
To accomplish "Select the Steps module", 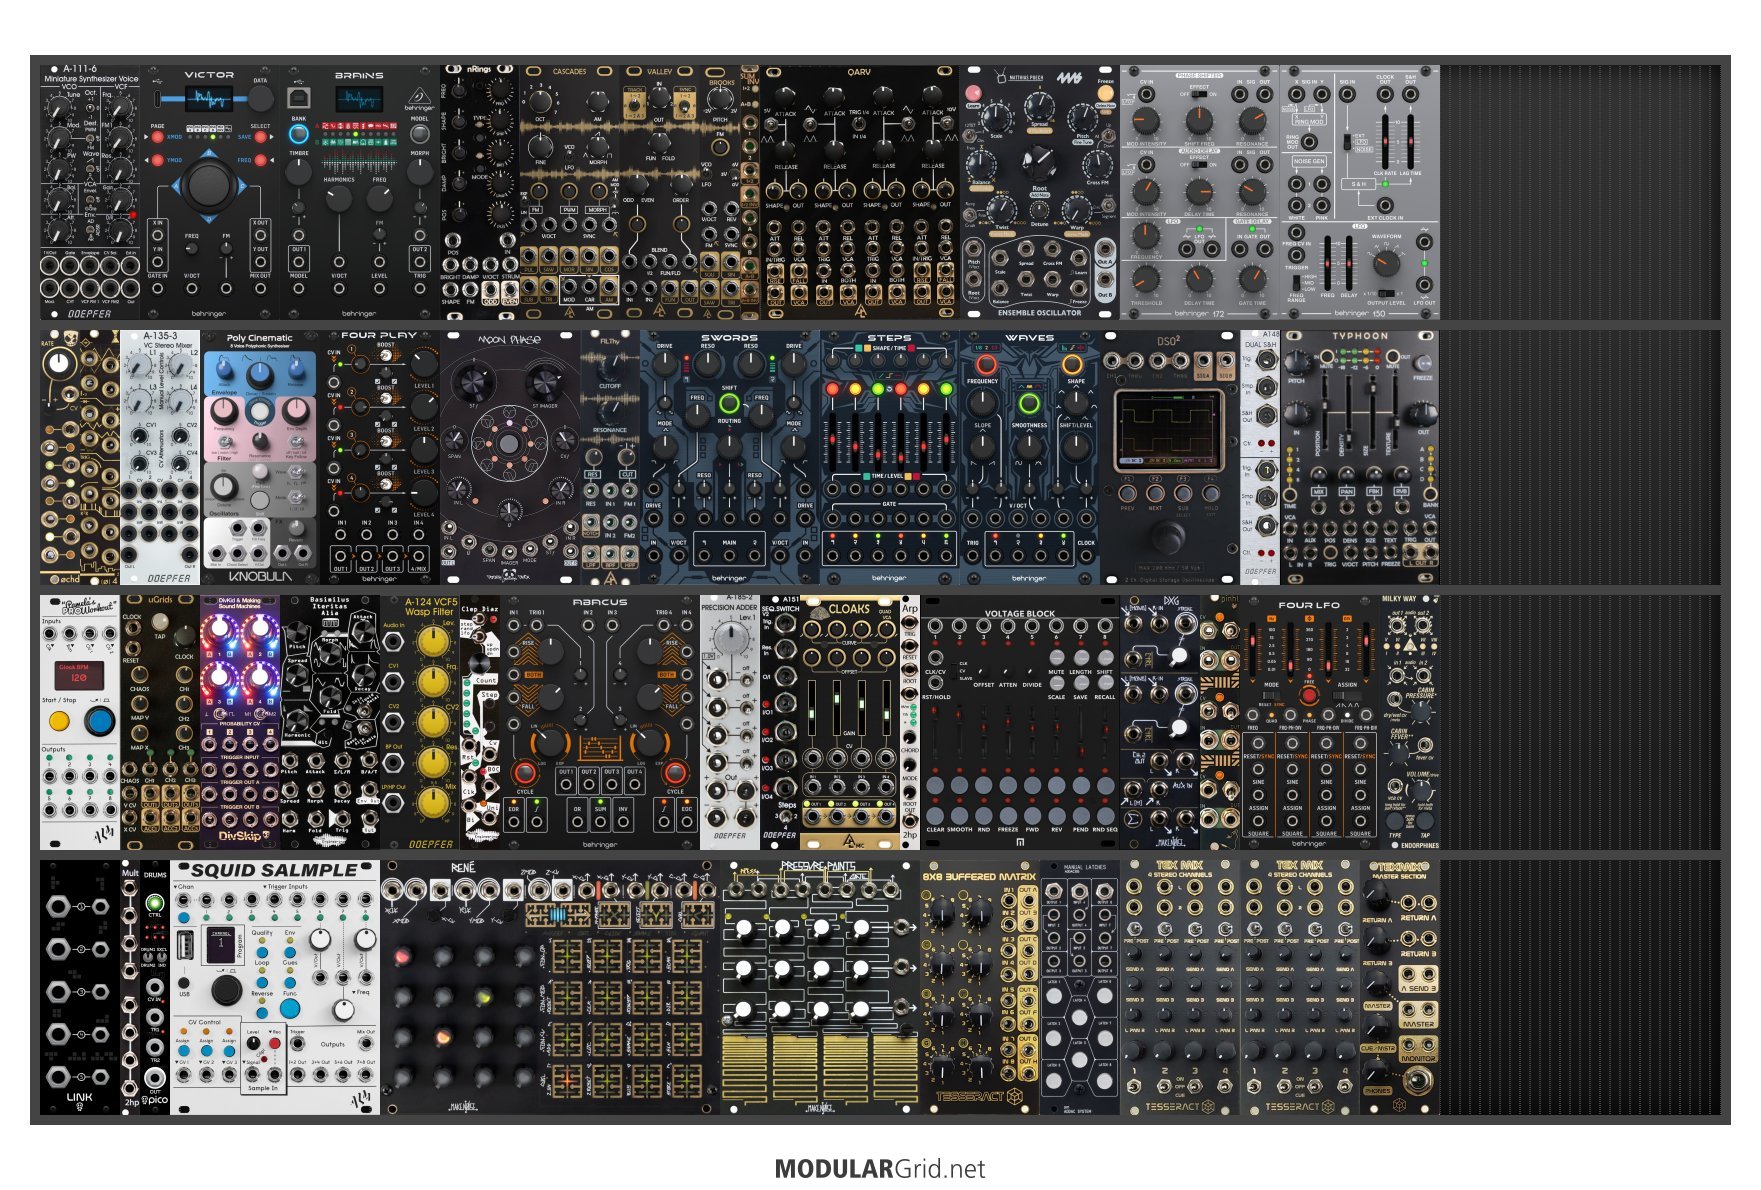I will pos(890,458).
